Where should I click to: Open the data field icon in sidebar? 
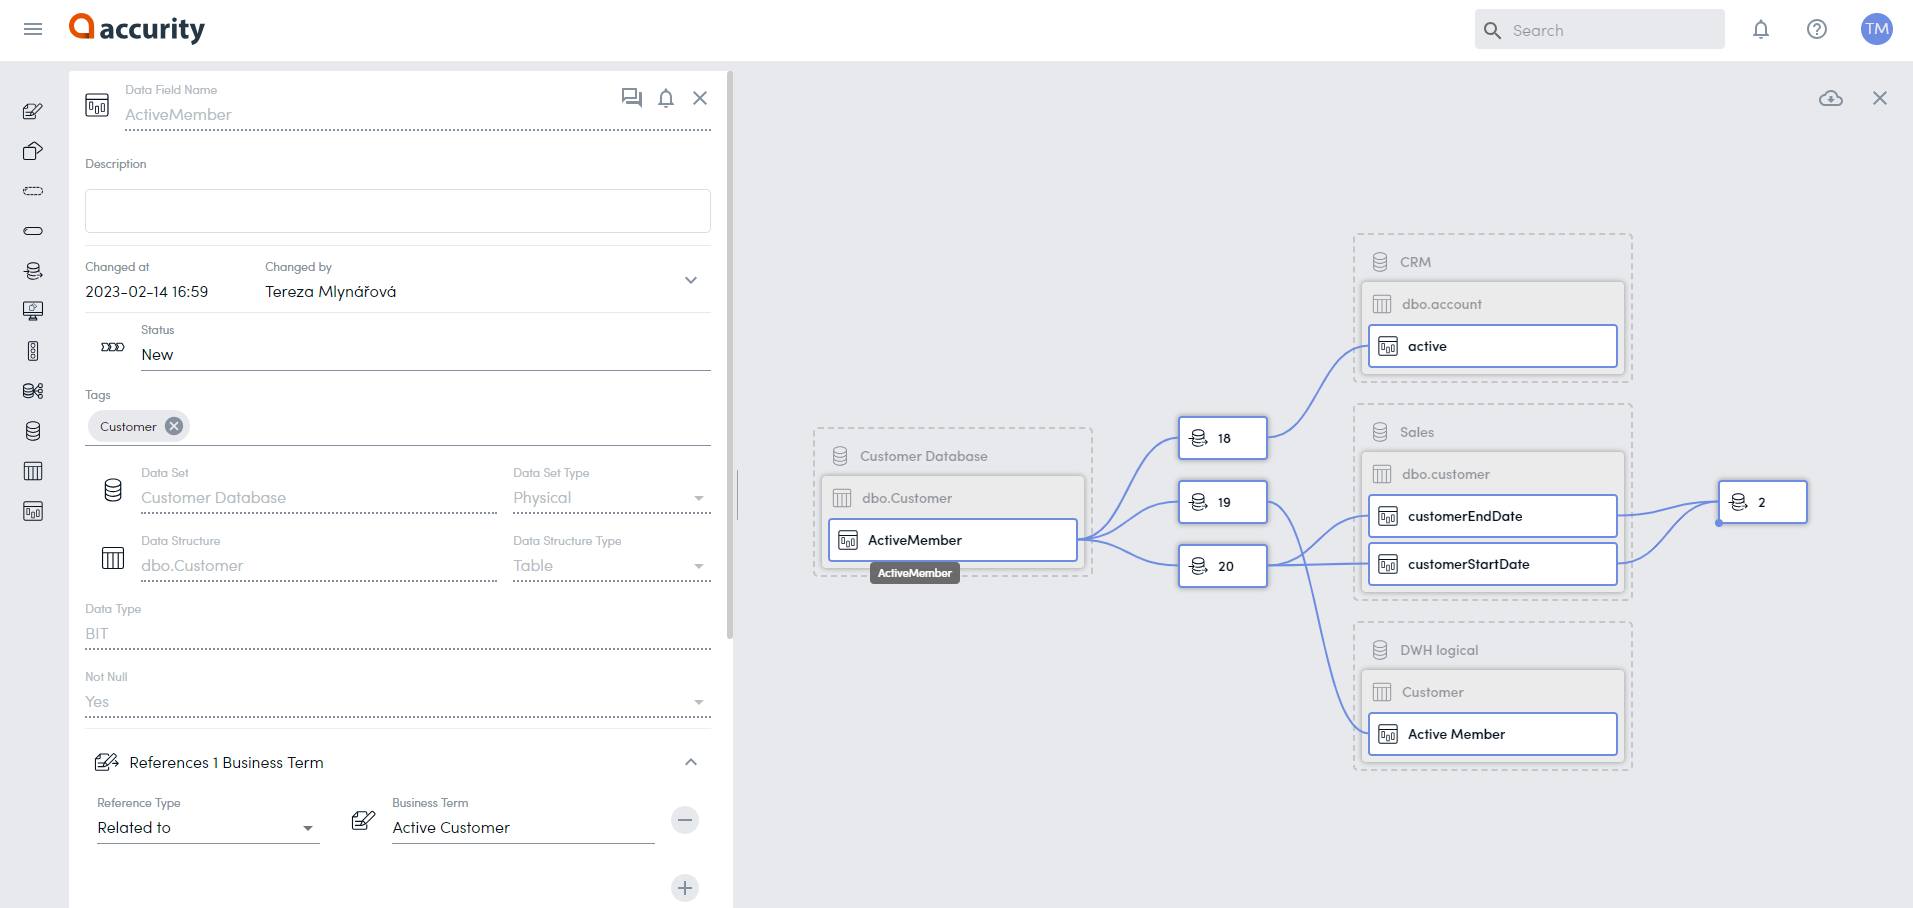pos(33,511)
